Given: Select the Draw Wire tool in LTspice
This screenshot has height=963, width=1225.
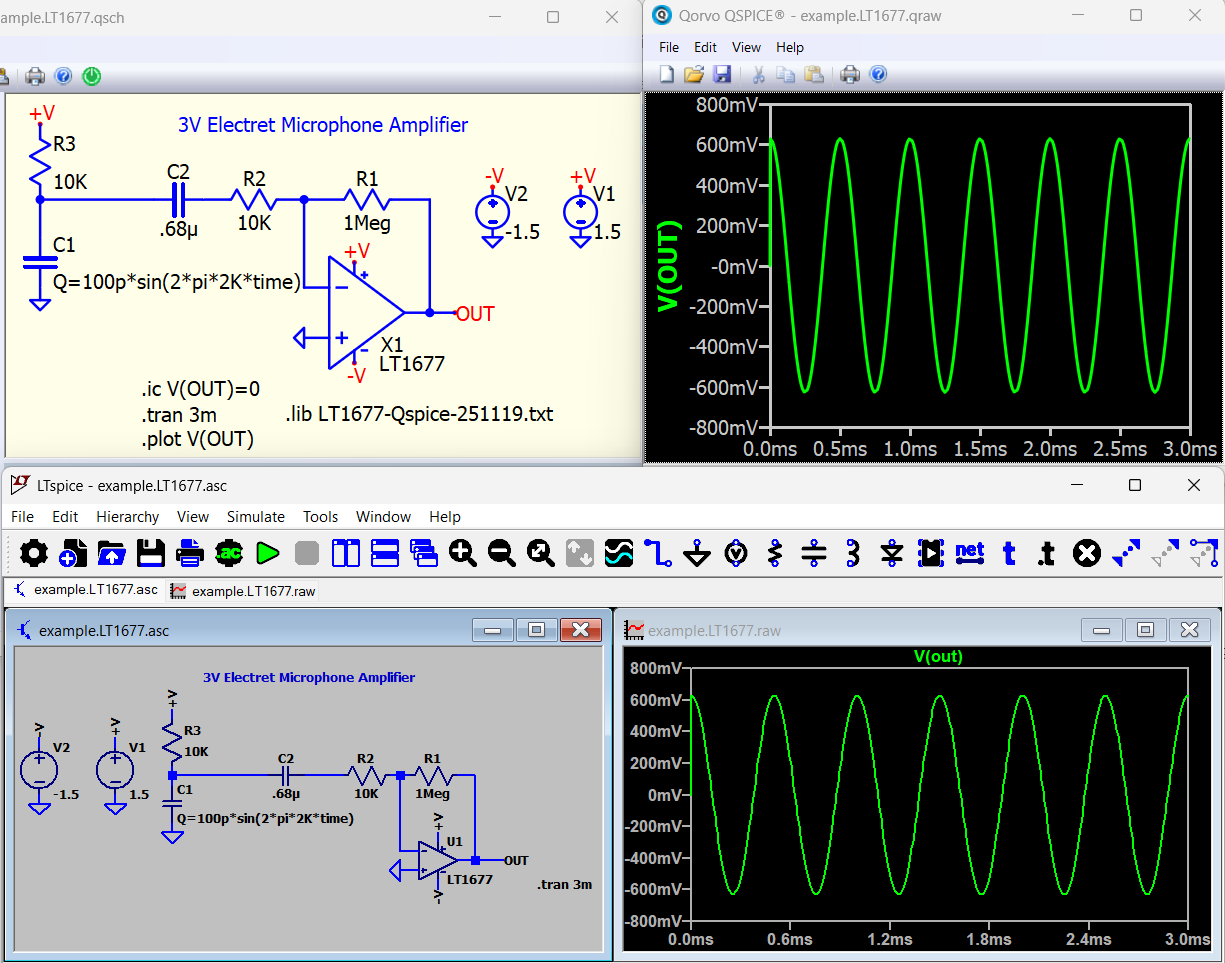Looking at the screenshot, I should point(658,552).
